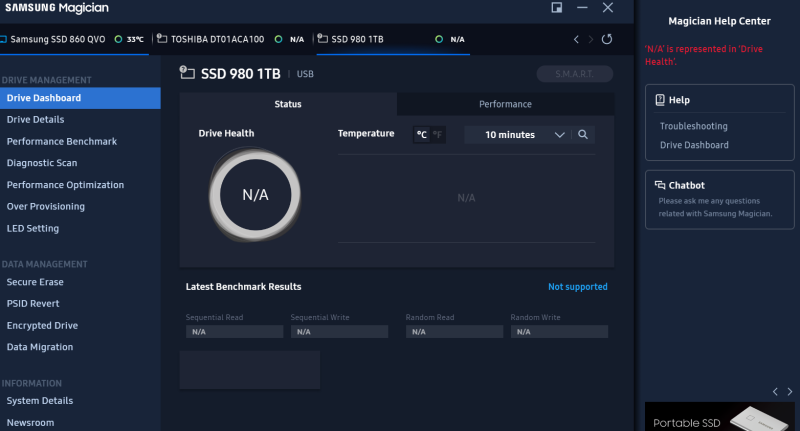The image size is (800, 431).
Task: Click the Sequential Write N/A field
Action: pyautogui.click(x=339, y=332)
